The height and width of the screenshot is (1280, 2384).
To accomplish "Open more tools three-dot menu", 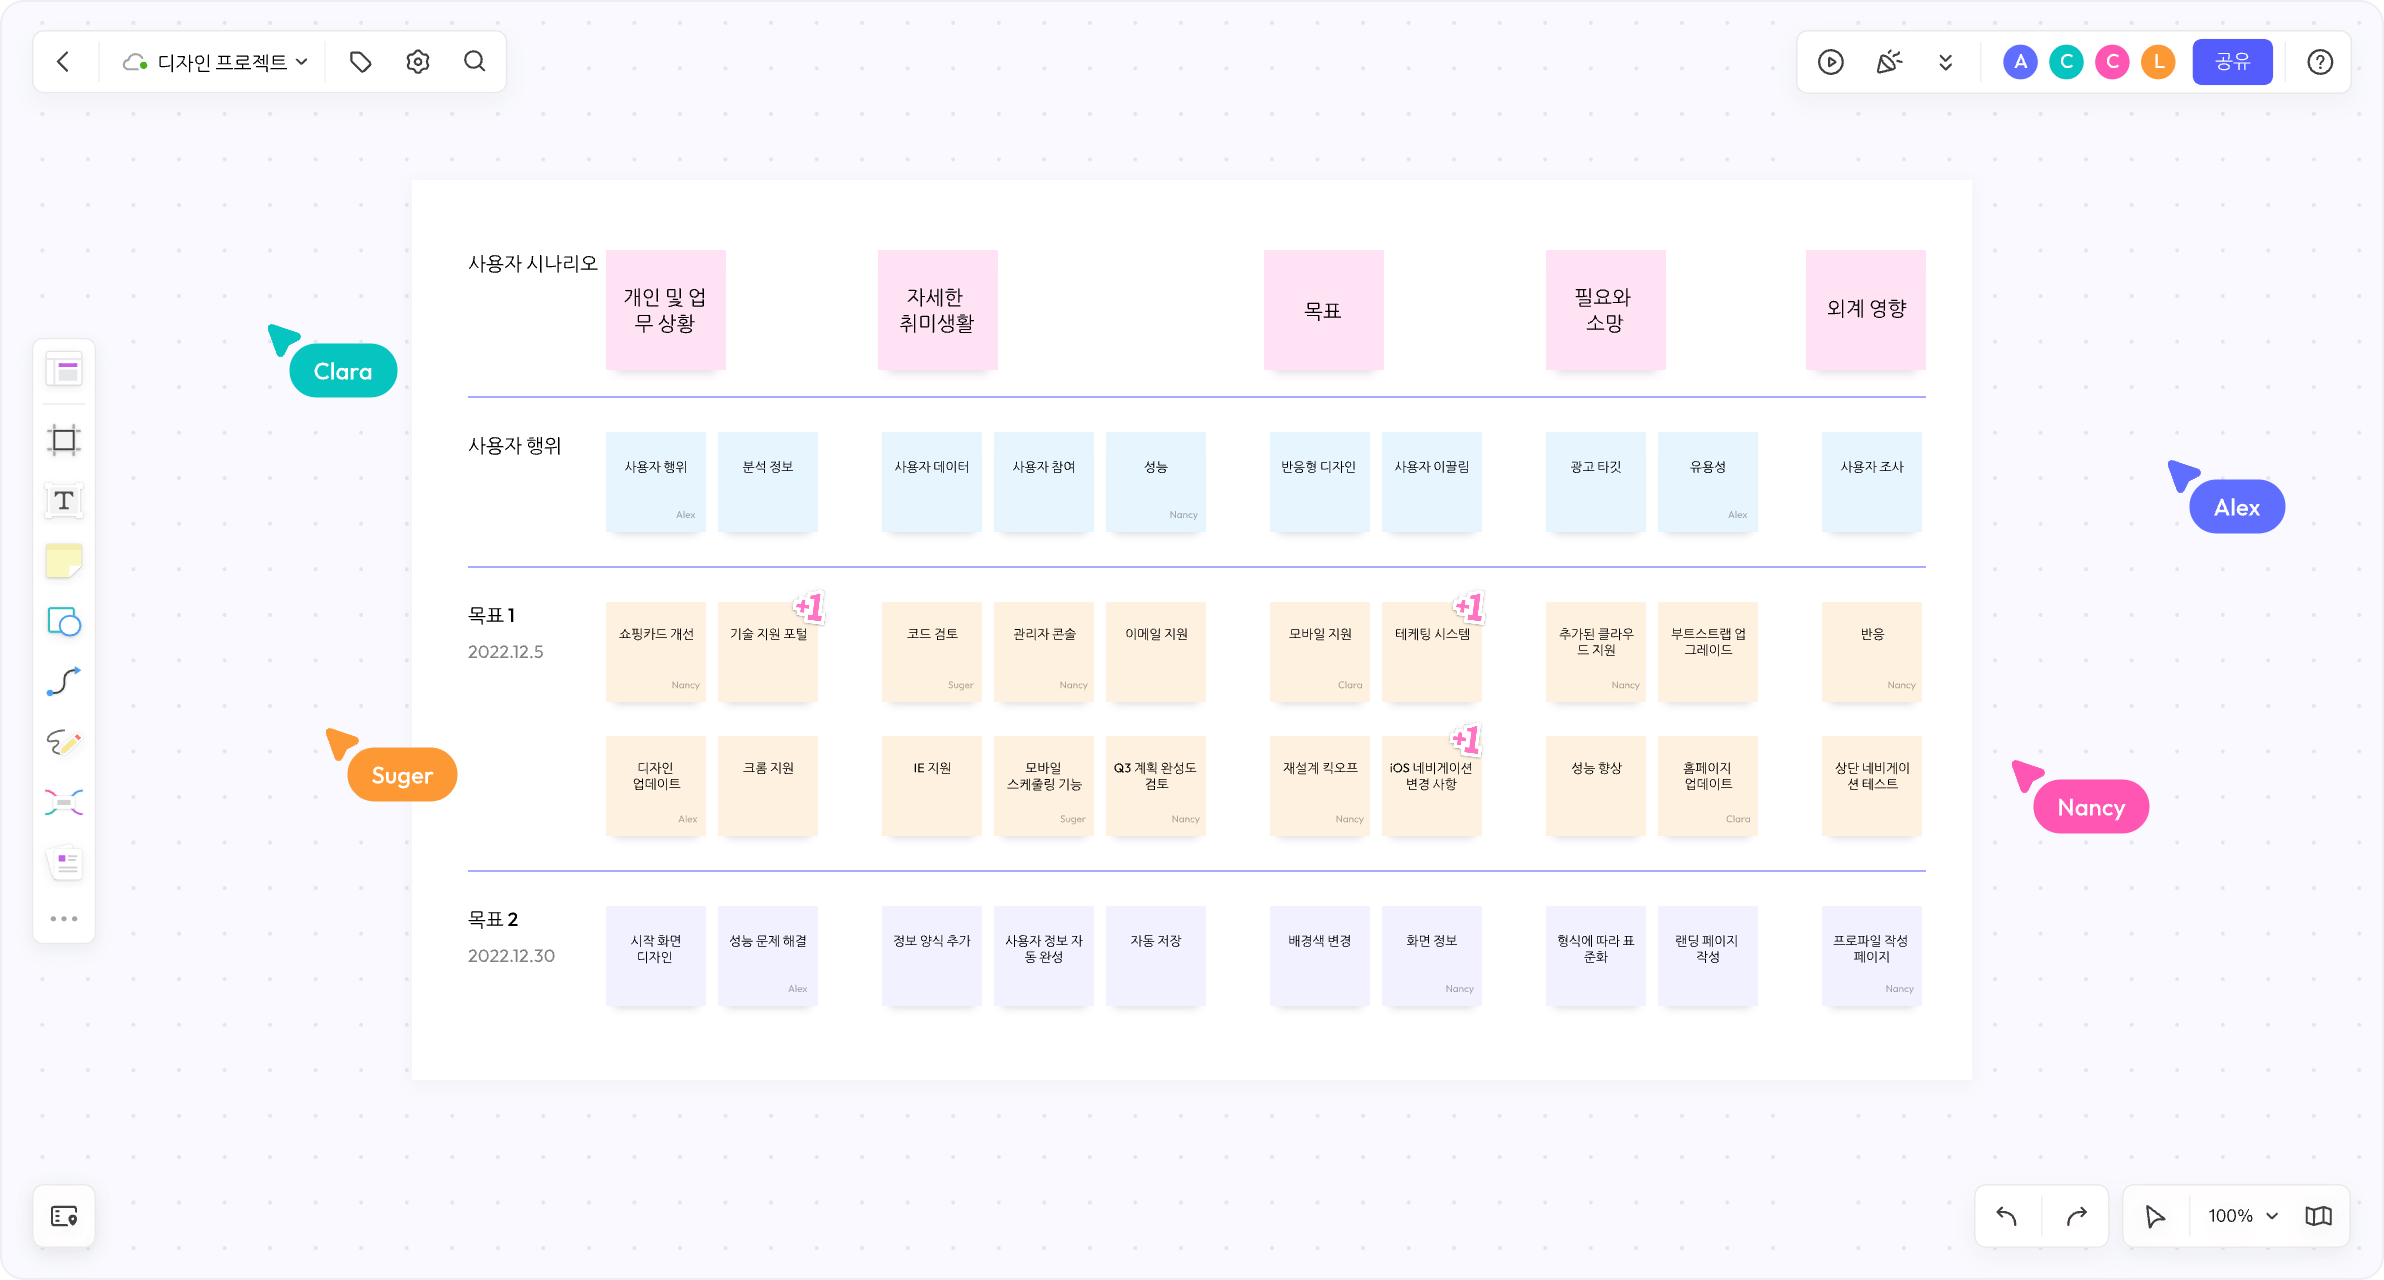I will (64, 918).
